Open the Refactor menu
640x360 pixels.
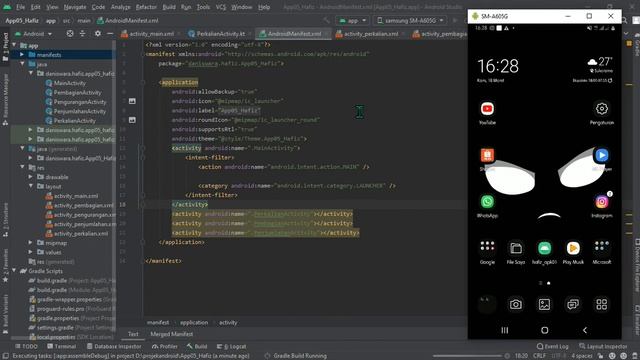tap(146, 7)
